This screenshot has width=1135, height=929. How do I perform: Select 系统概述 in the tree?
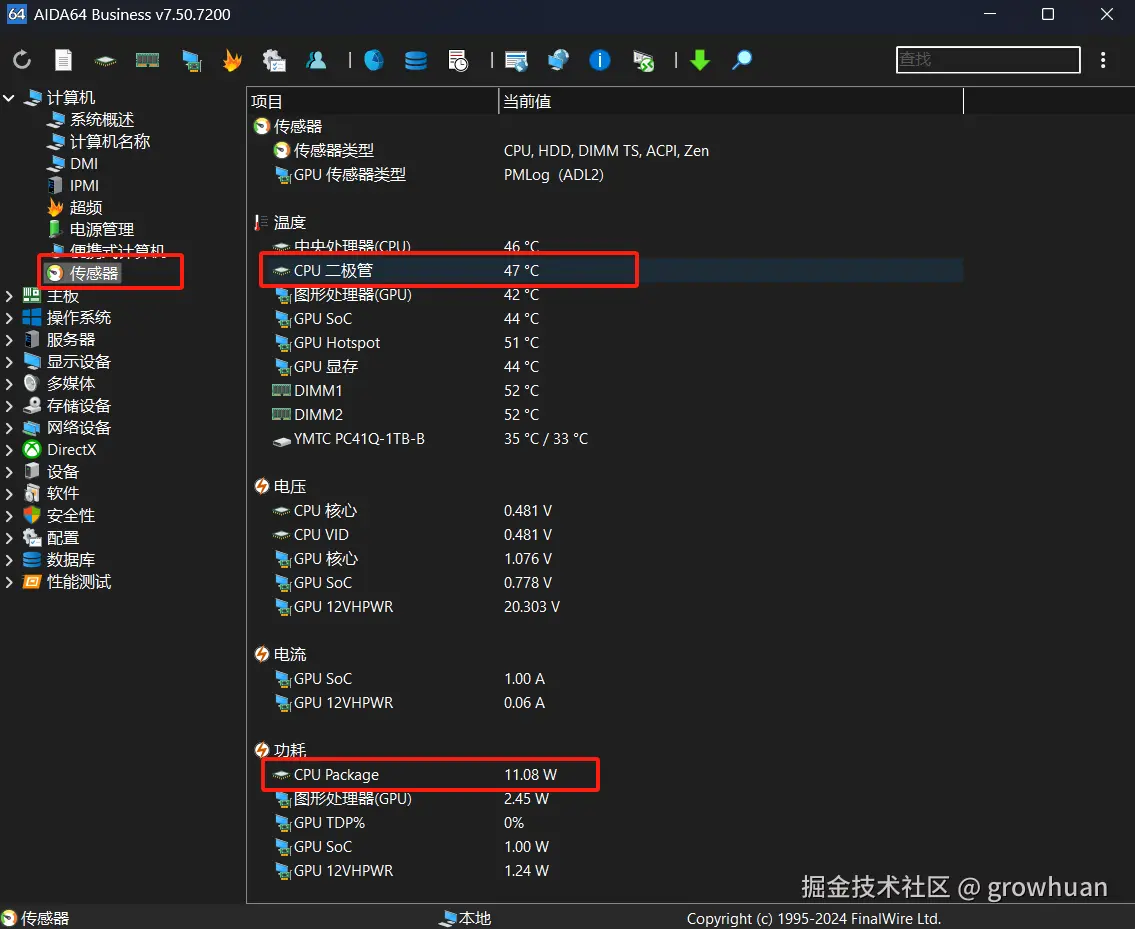(x=101, y=119)
